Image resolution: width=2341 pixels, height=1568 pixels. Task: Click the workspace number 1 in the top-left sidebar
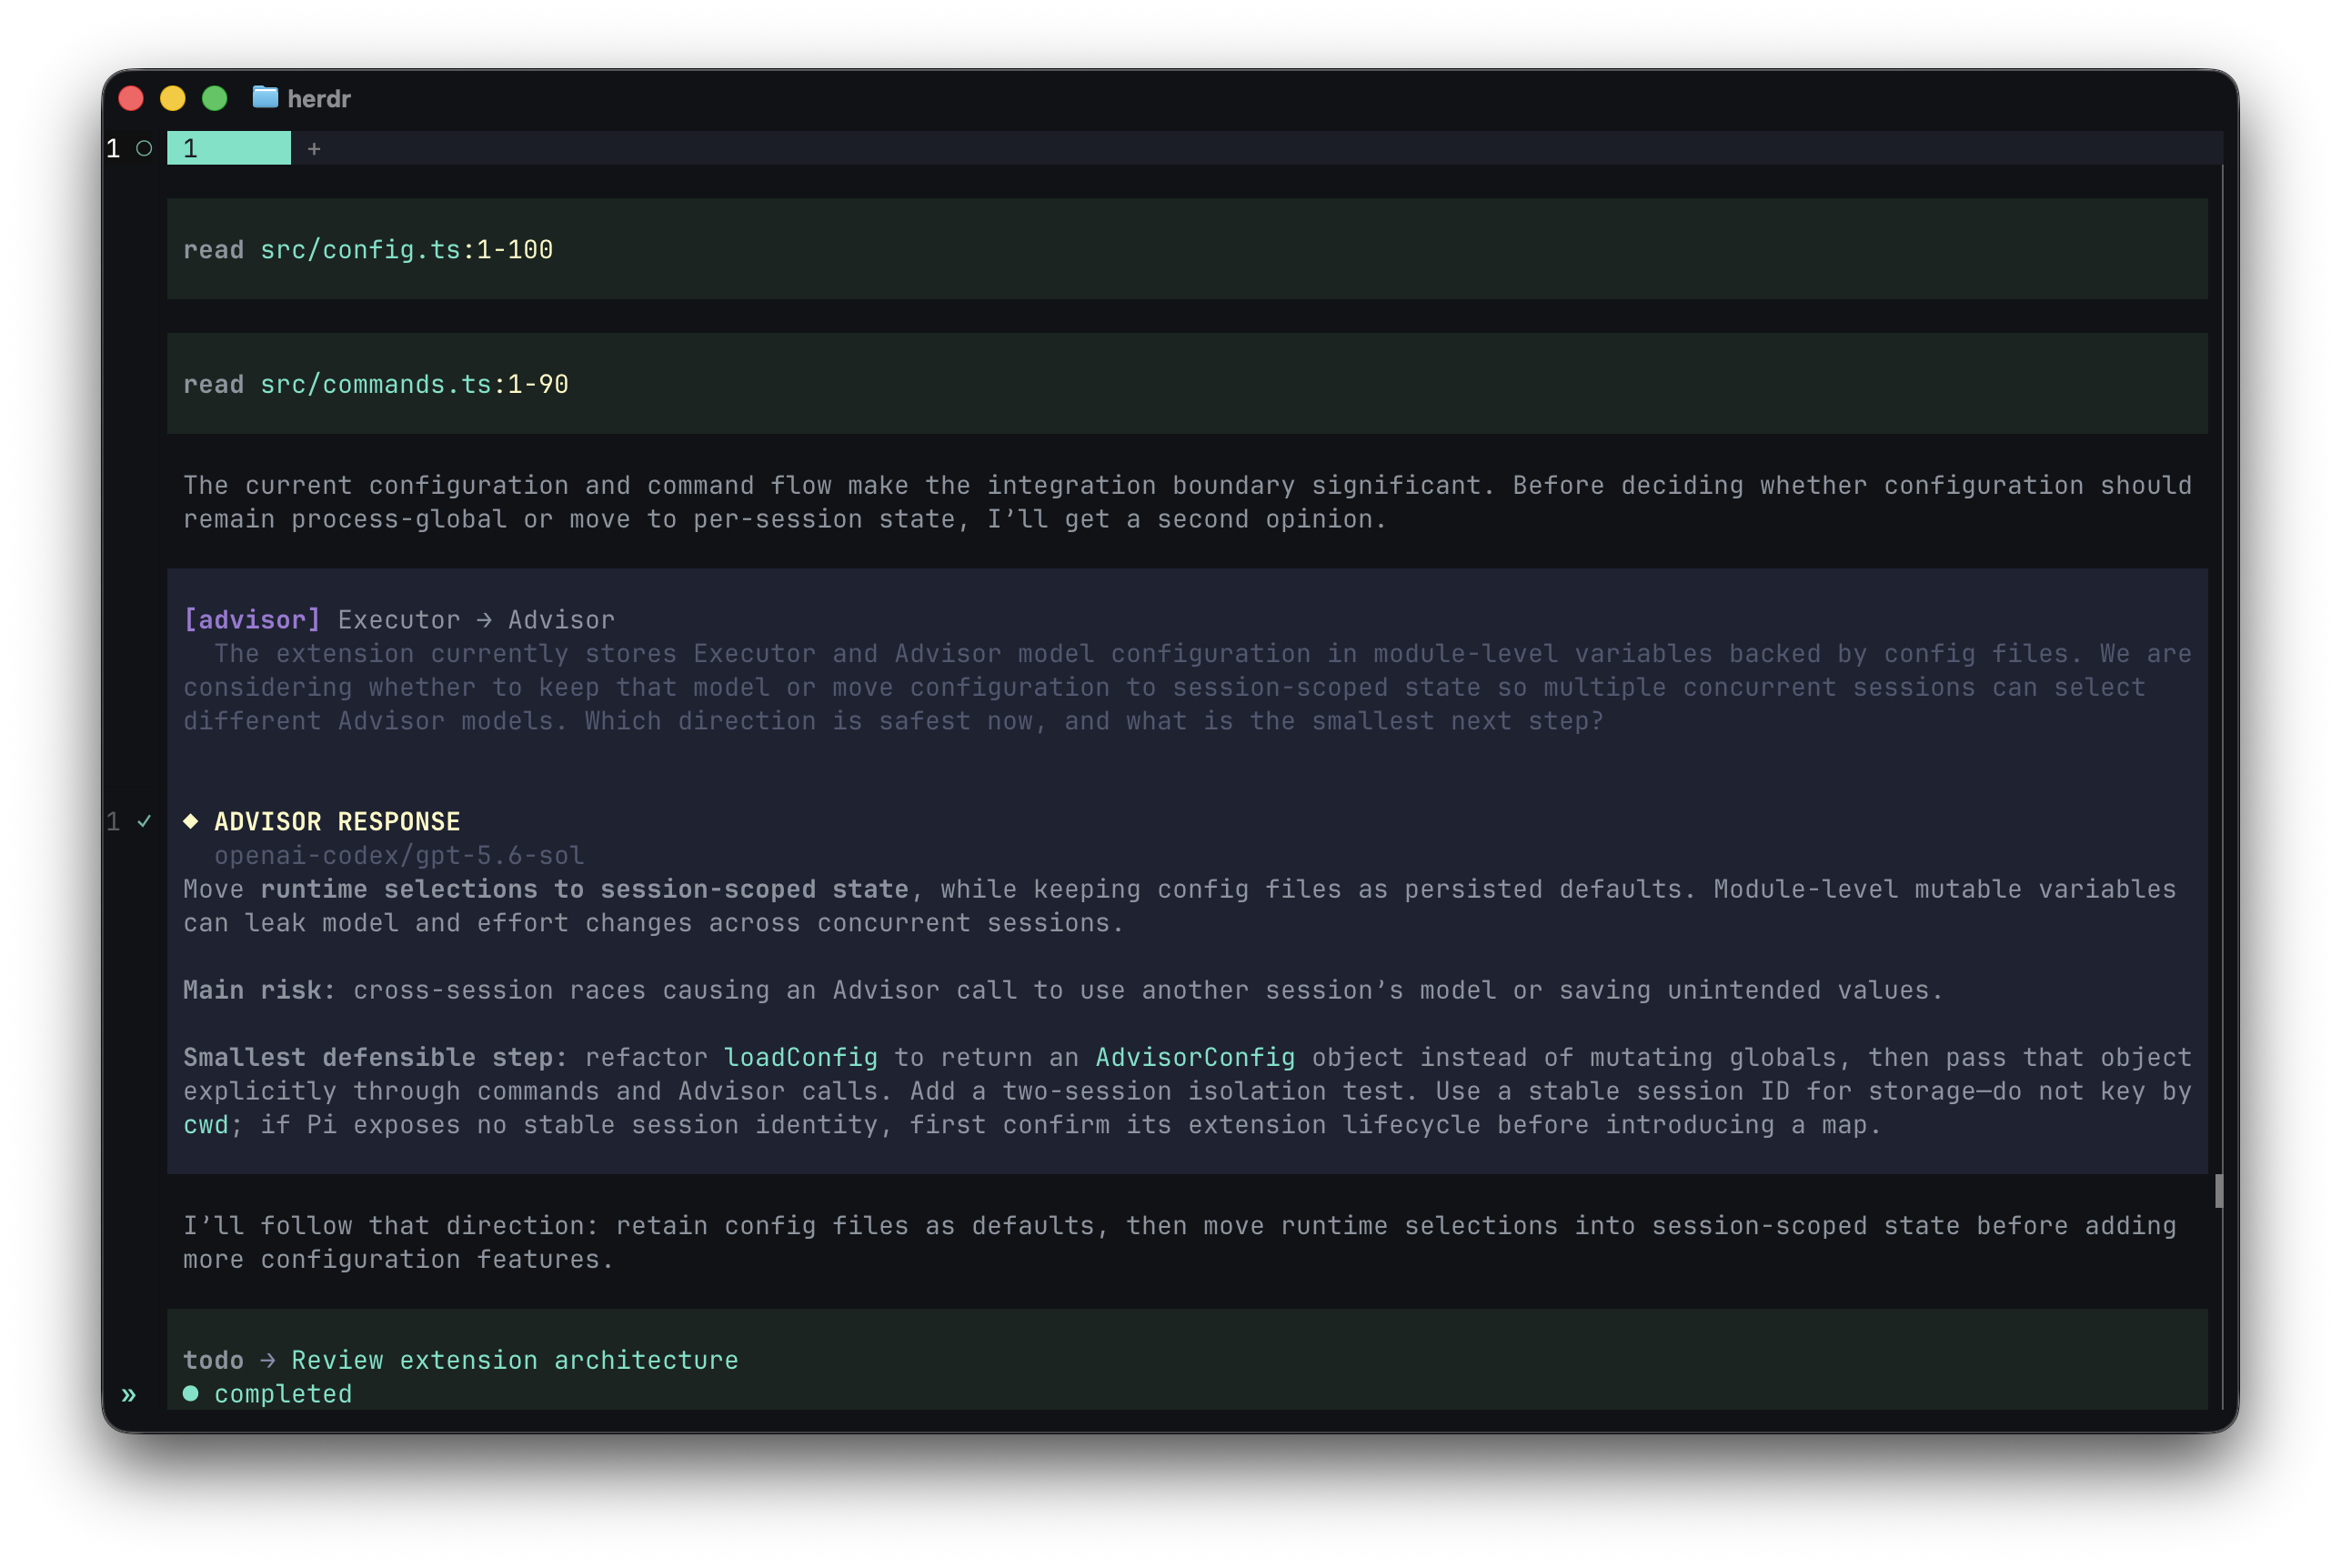[113, 149]
